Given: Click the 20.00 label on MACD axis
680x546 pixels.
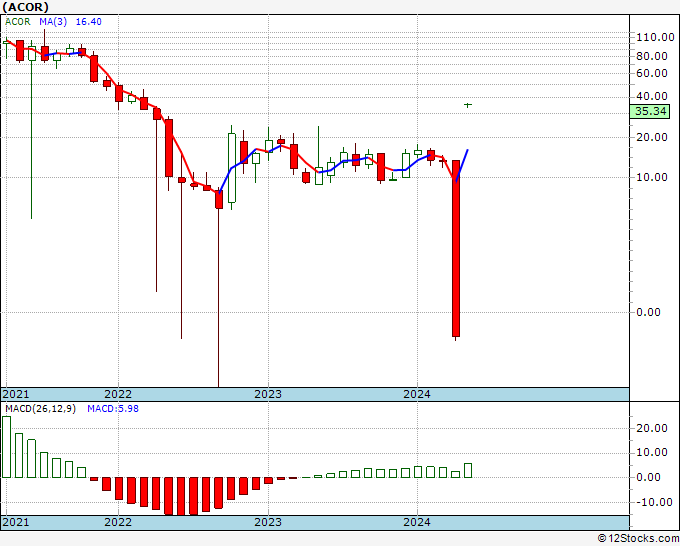Looking at the screenshot, I should (x=652, y=428).
